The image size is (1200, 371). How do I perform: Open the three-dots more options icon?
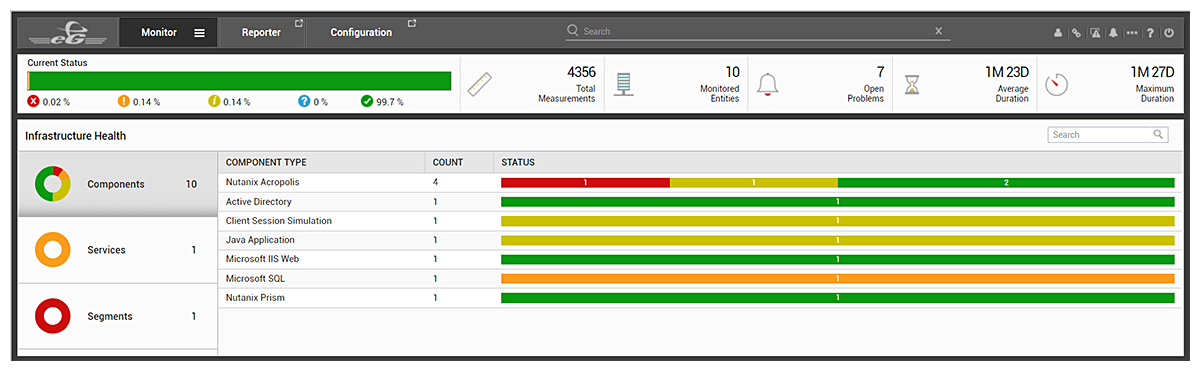[1132, 33]
